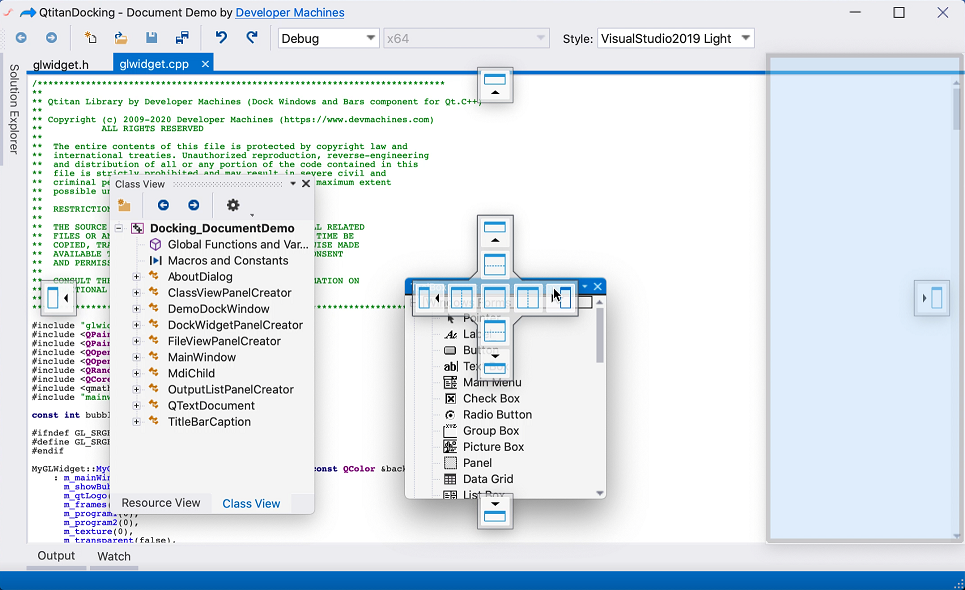Click the navigate forward arrow in main toolbar

(x=52, y=38)
